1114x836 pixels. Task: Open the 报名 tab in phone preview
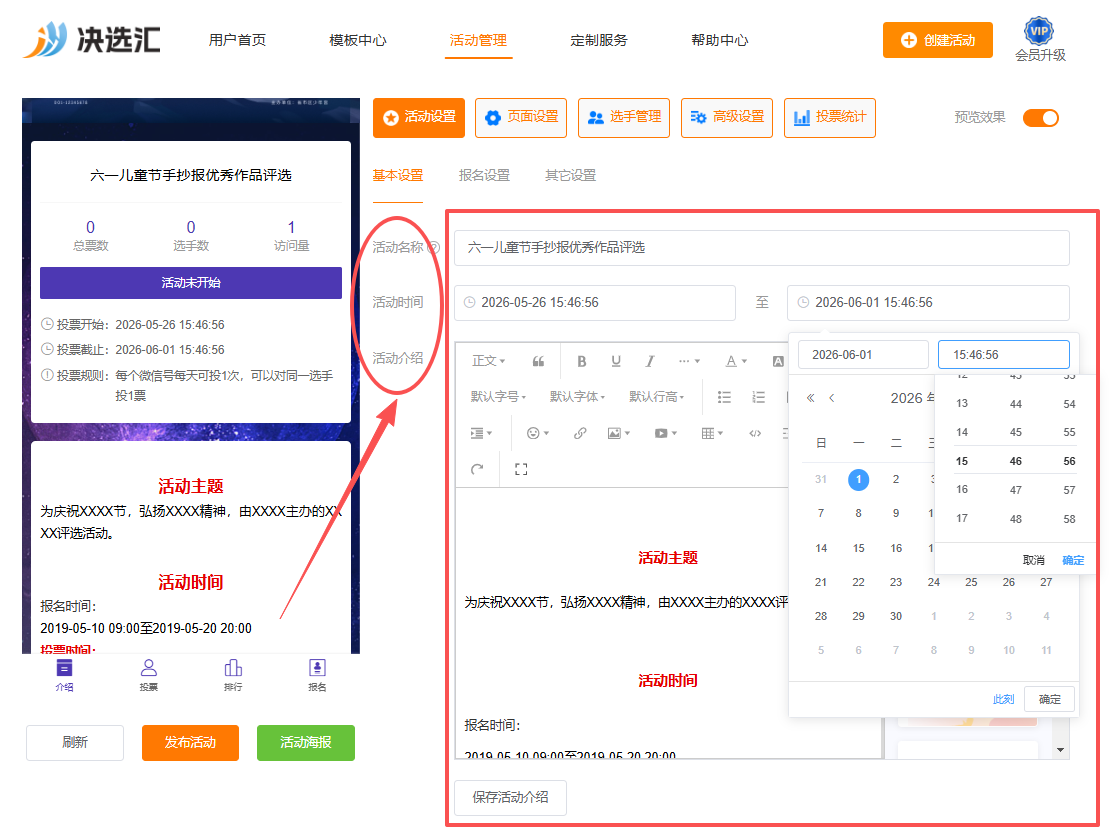pyautogui.click(x=318, y=675)
